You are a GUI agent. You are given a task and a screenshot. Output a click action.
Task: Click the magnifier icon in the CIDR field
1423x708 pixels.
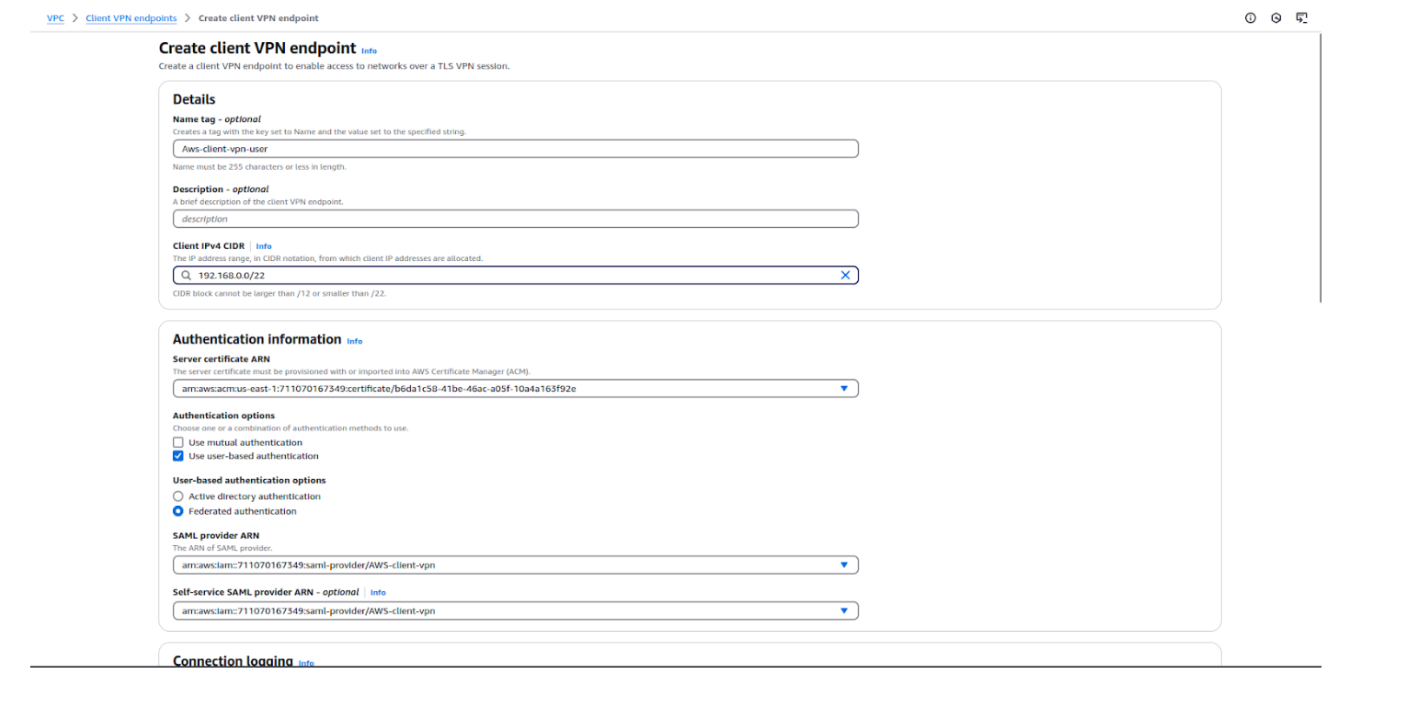tap(188, 275)
